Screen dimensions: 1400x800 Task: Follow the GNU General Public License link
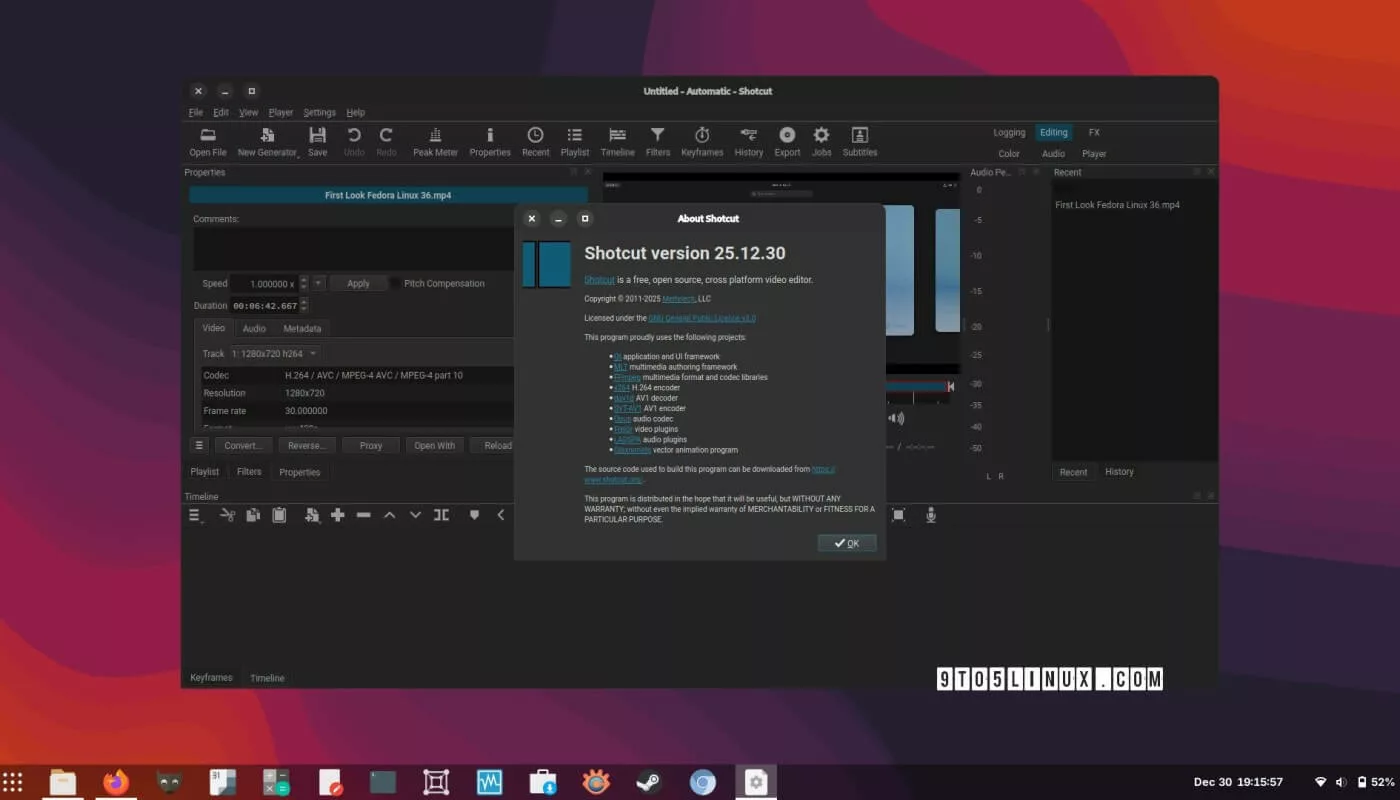coord(702,318)
